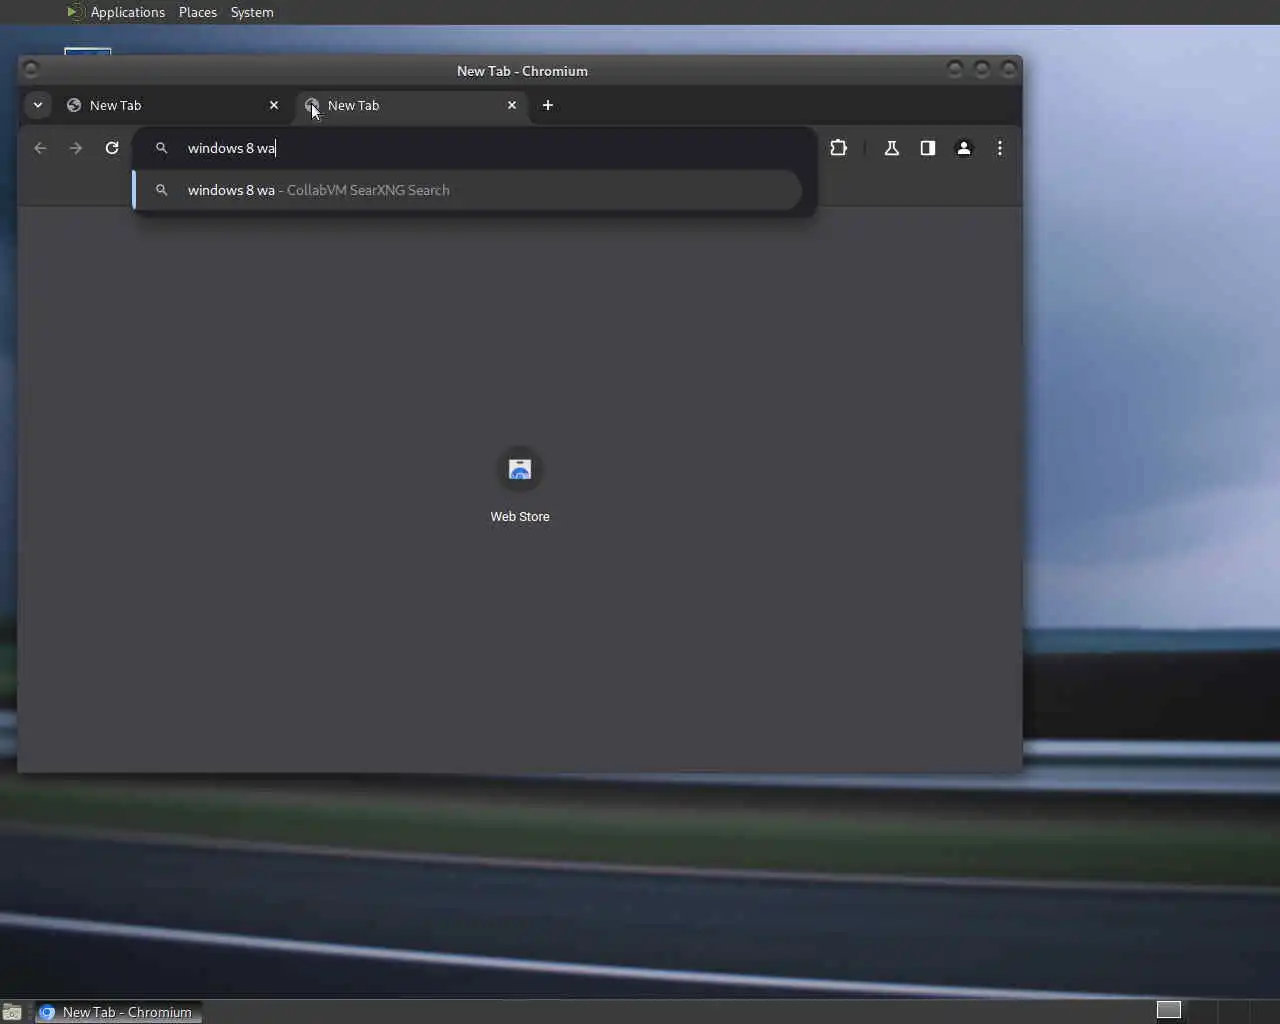
Task: Open the System menu
Action: tap(252, 12)
